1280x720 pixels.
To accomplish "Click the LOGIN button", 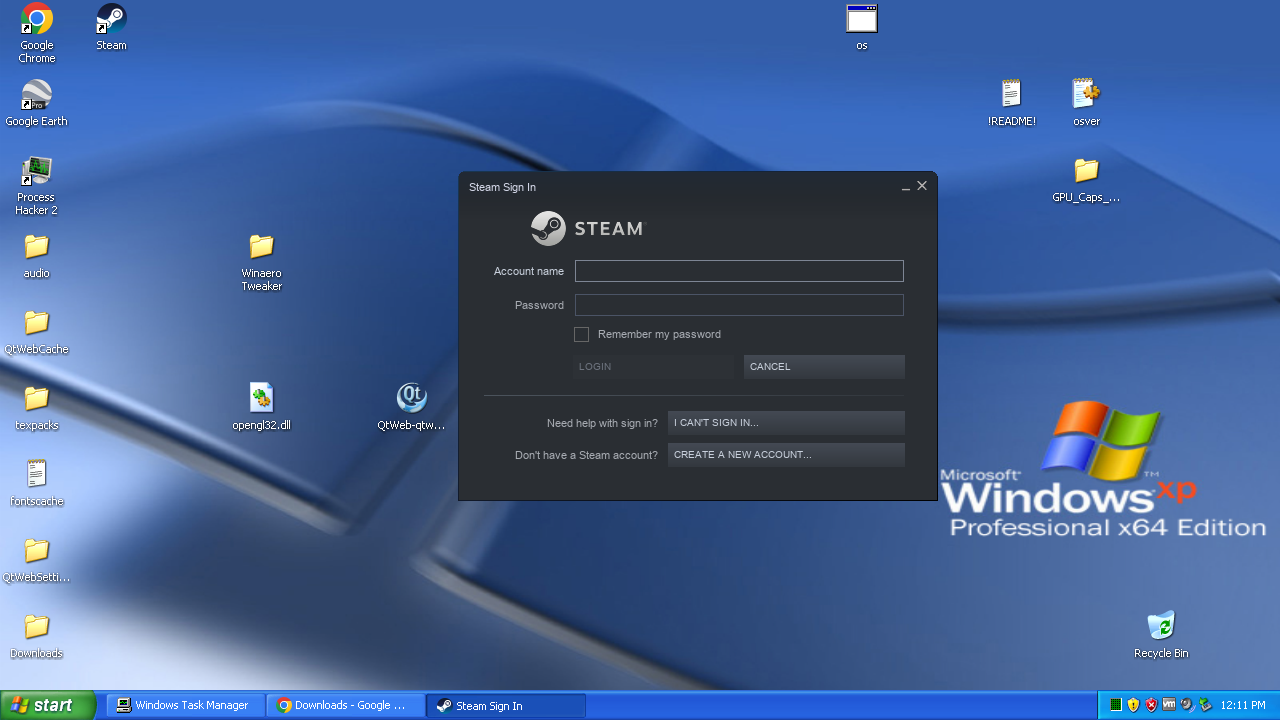I will 653,367.
